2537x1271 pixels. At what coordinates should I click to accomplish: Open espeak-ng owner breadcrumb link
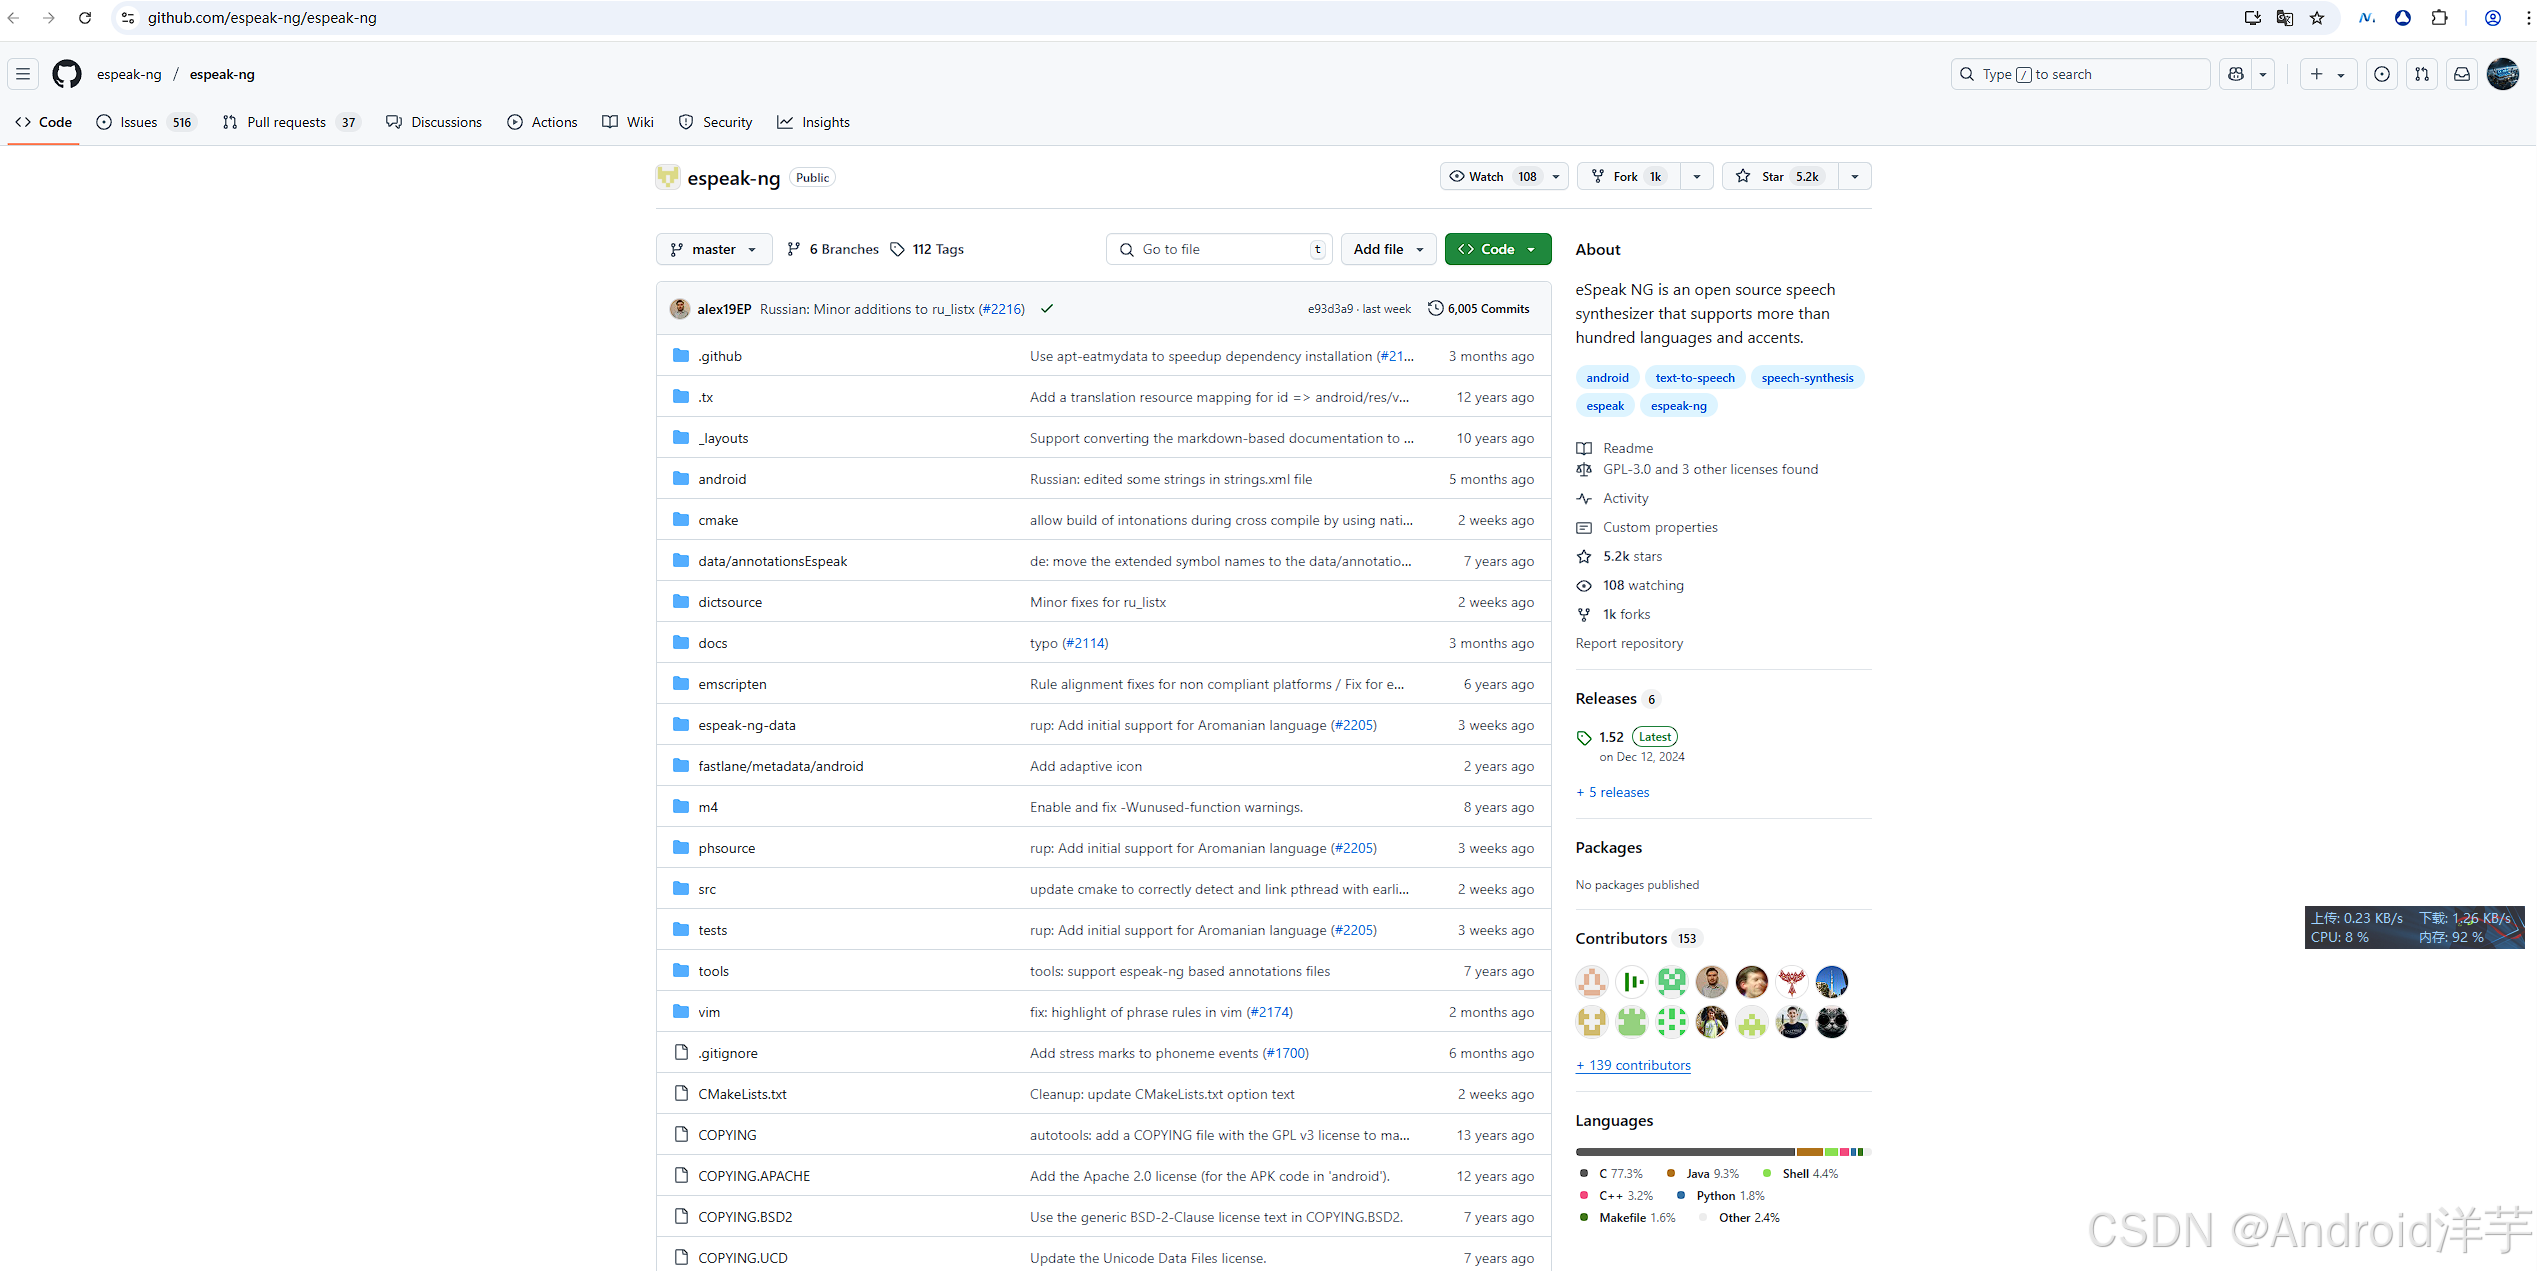click(129, 74)
